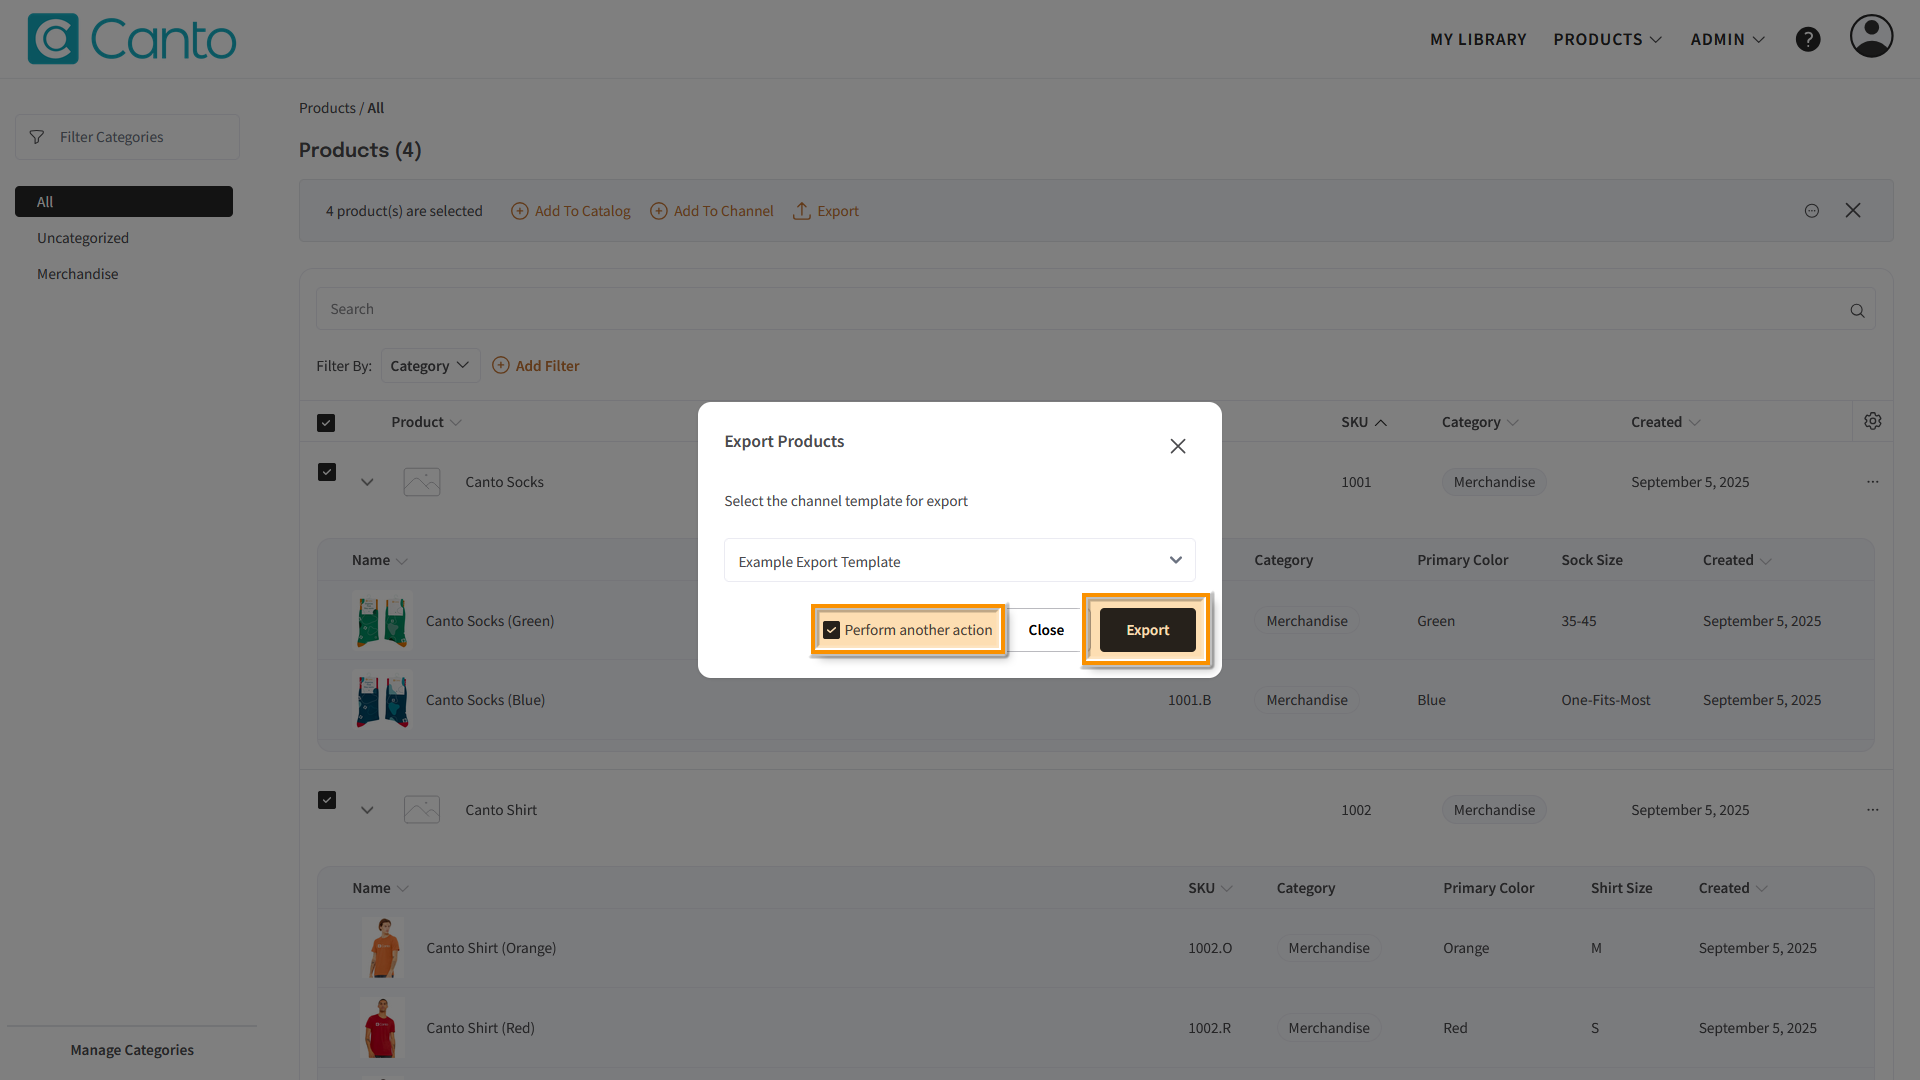This screenshot has height=1080, width=1920.
Task: Collapse the Canto Socks row chevron
Action: 367,482
